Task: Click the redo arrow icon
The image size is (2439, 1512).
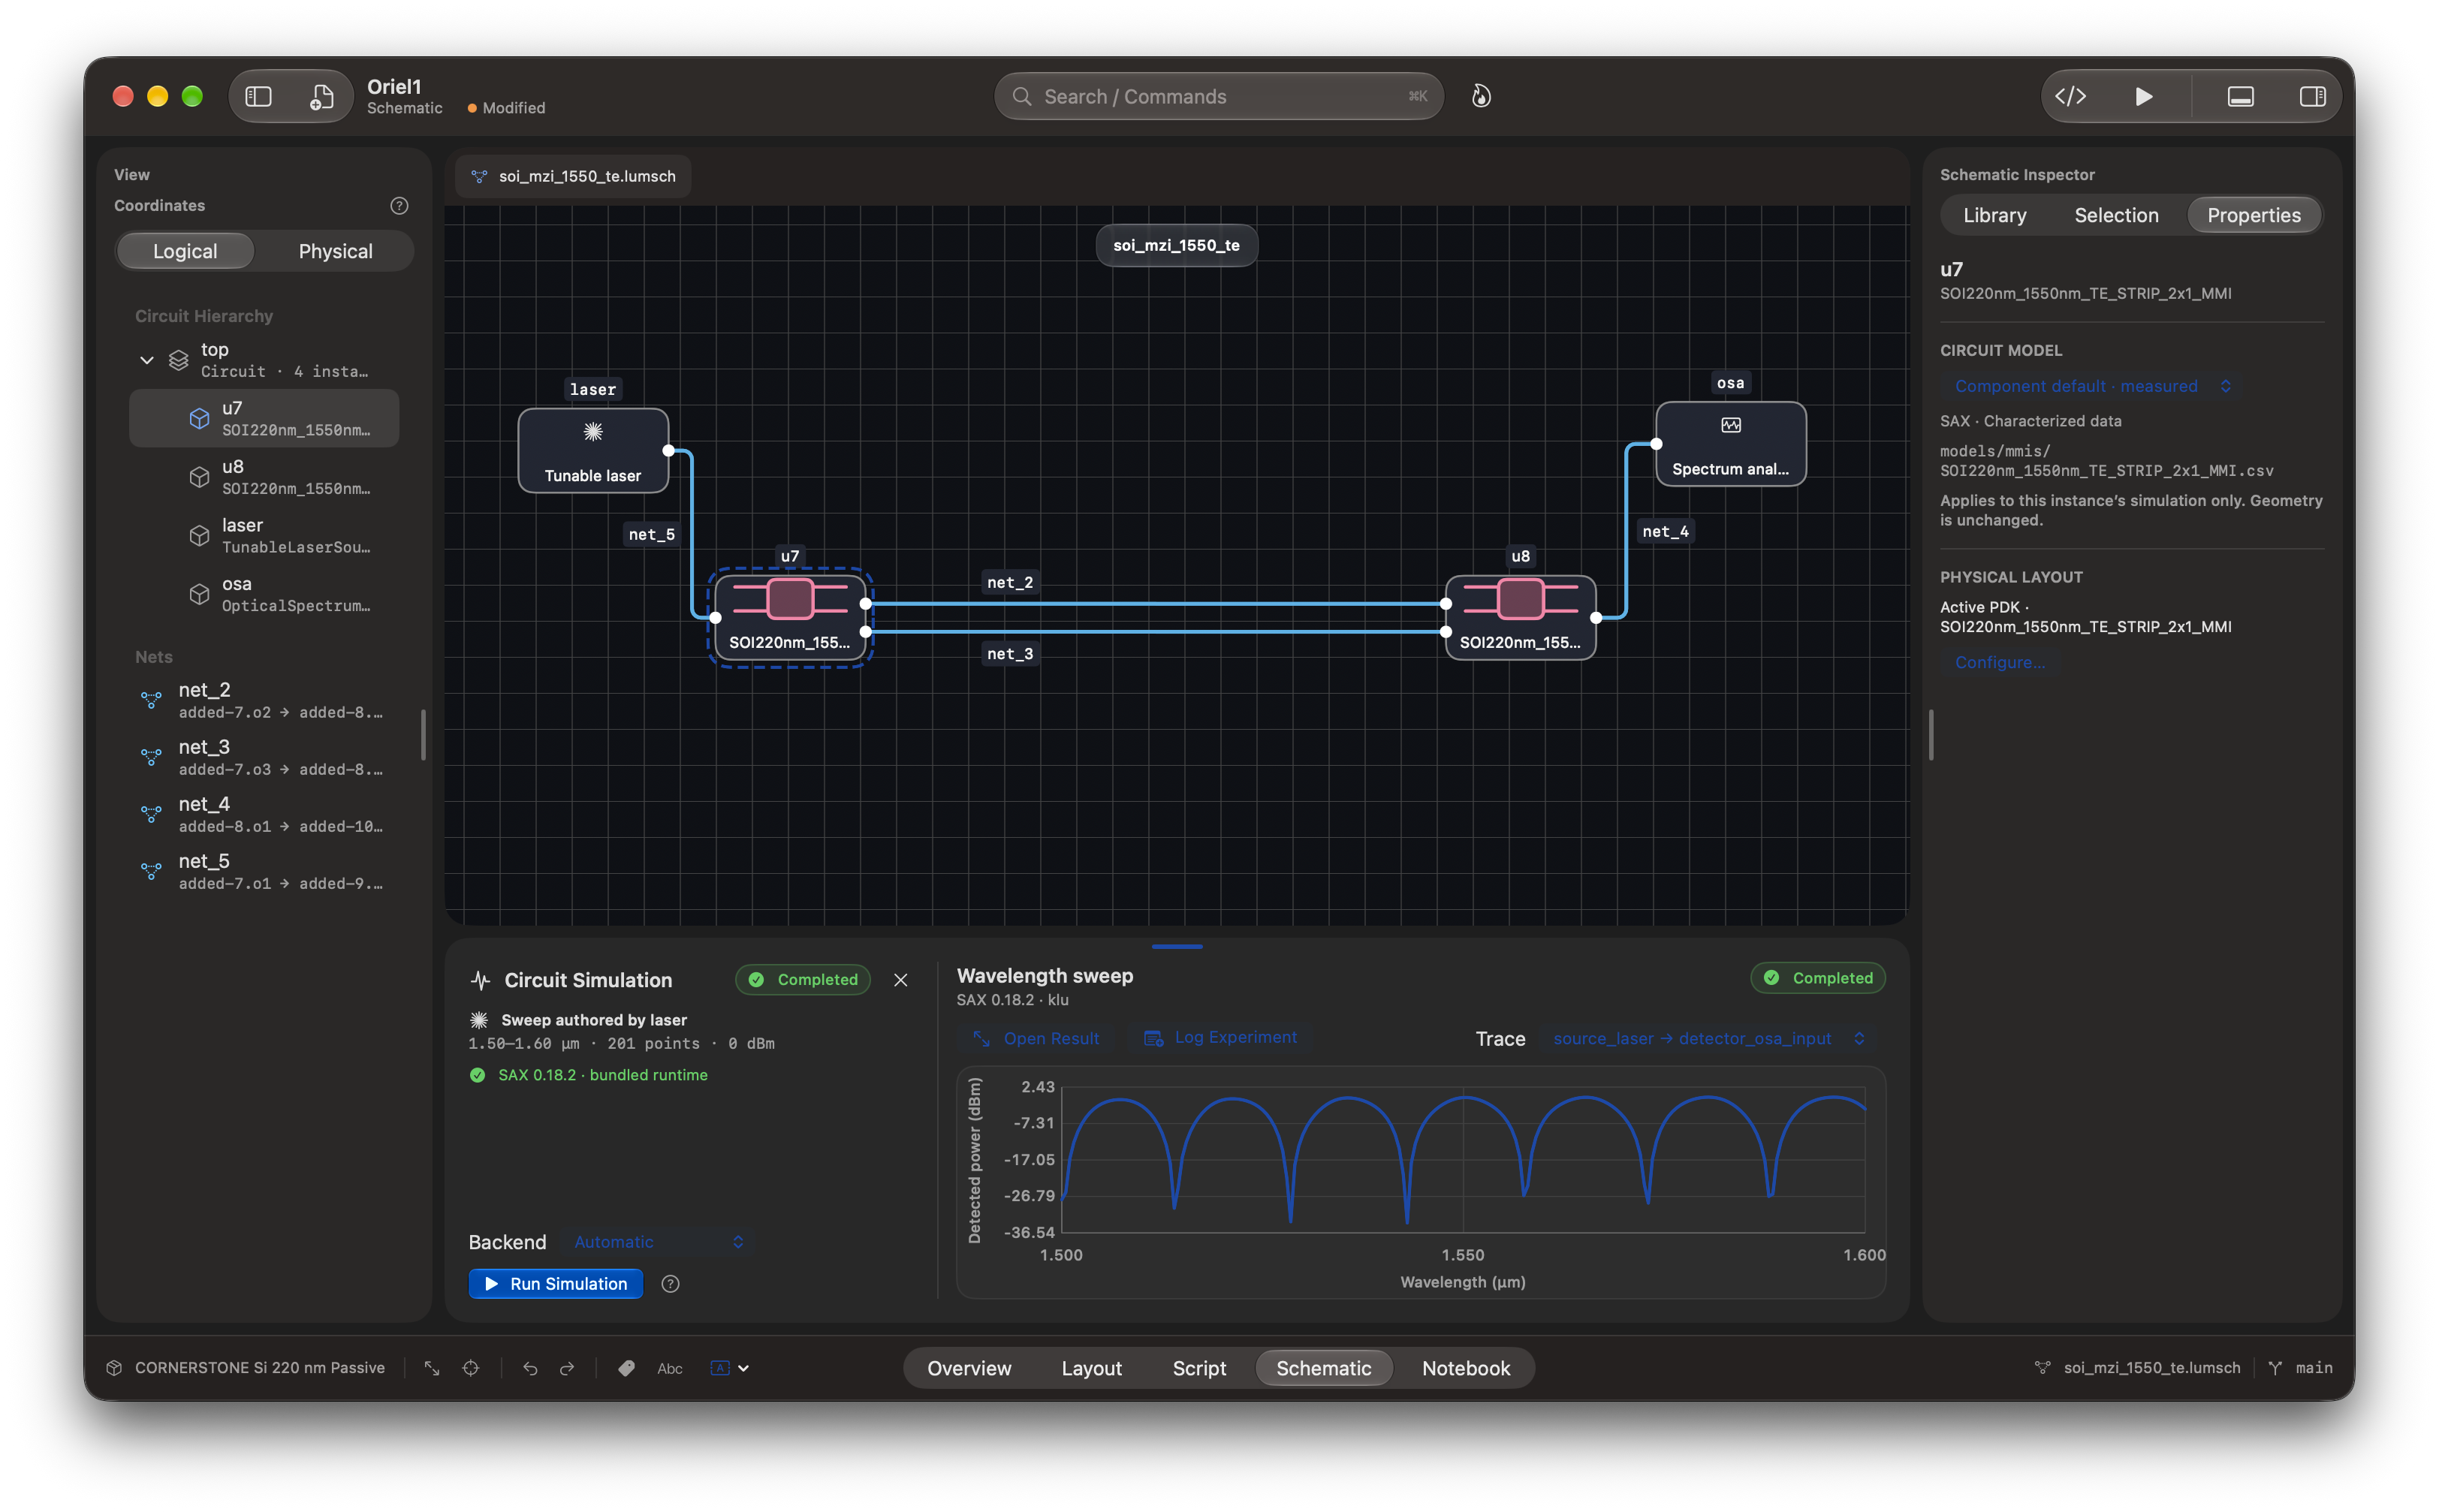Action: (567, 1368)
